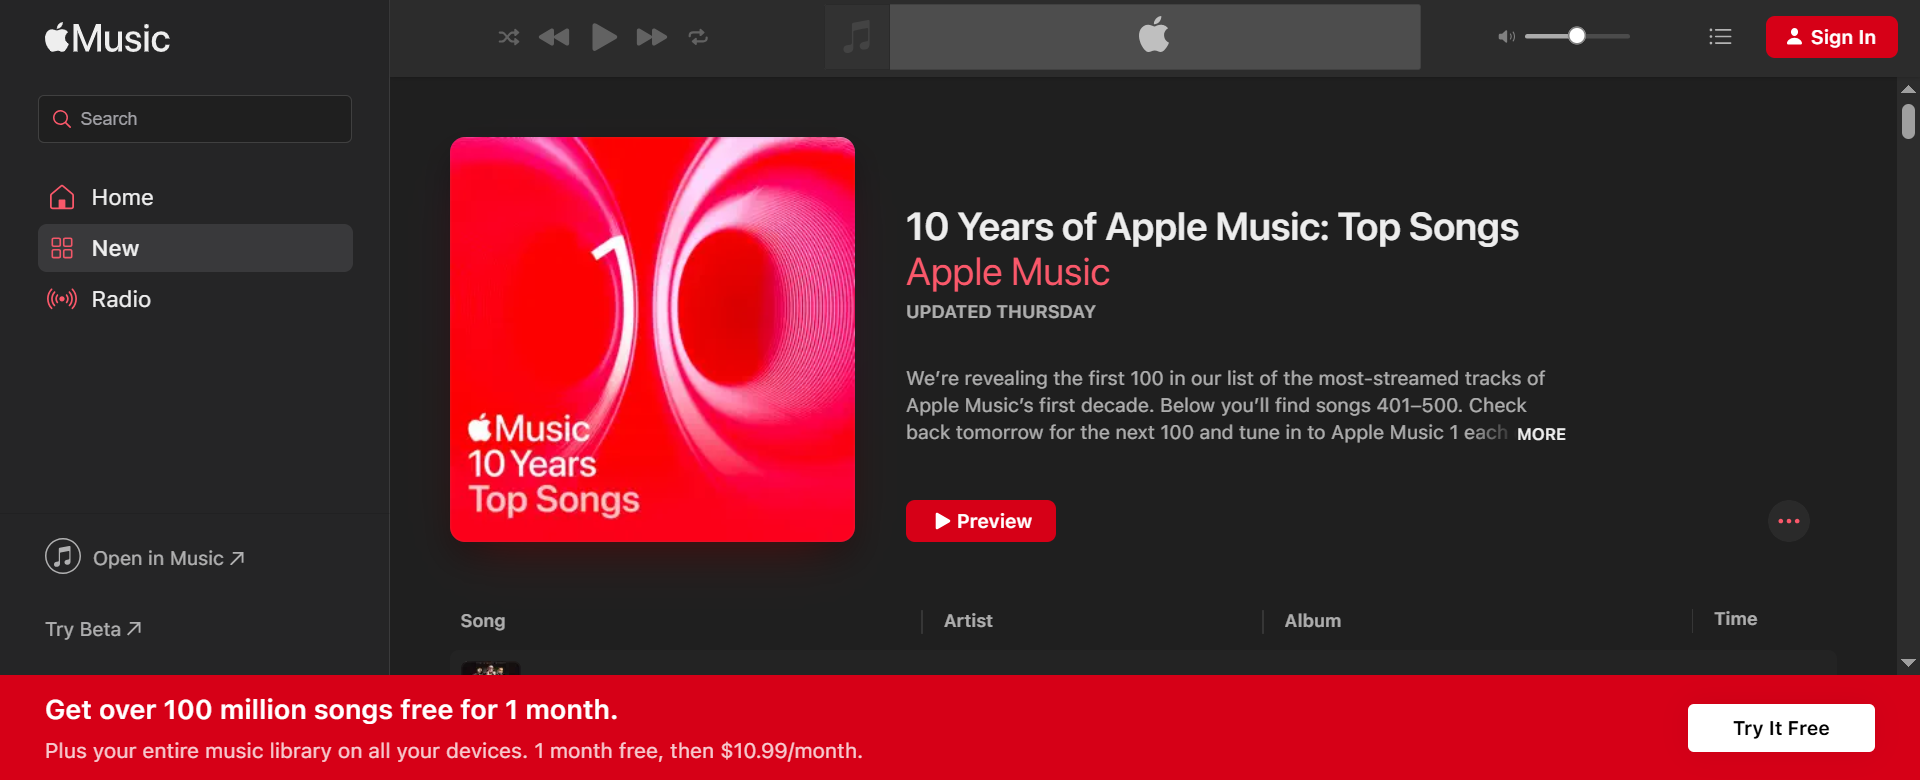Click the red Preview button
The image size is (1920, 780).
click(x=980, y=521)
